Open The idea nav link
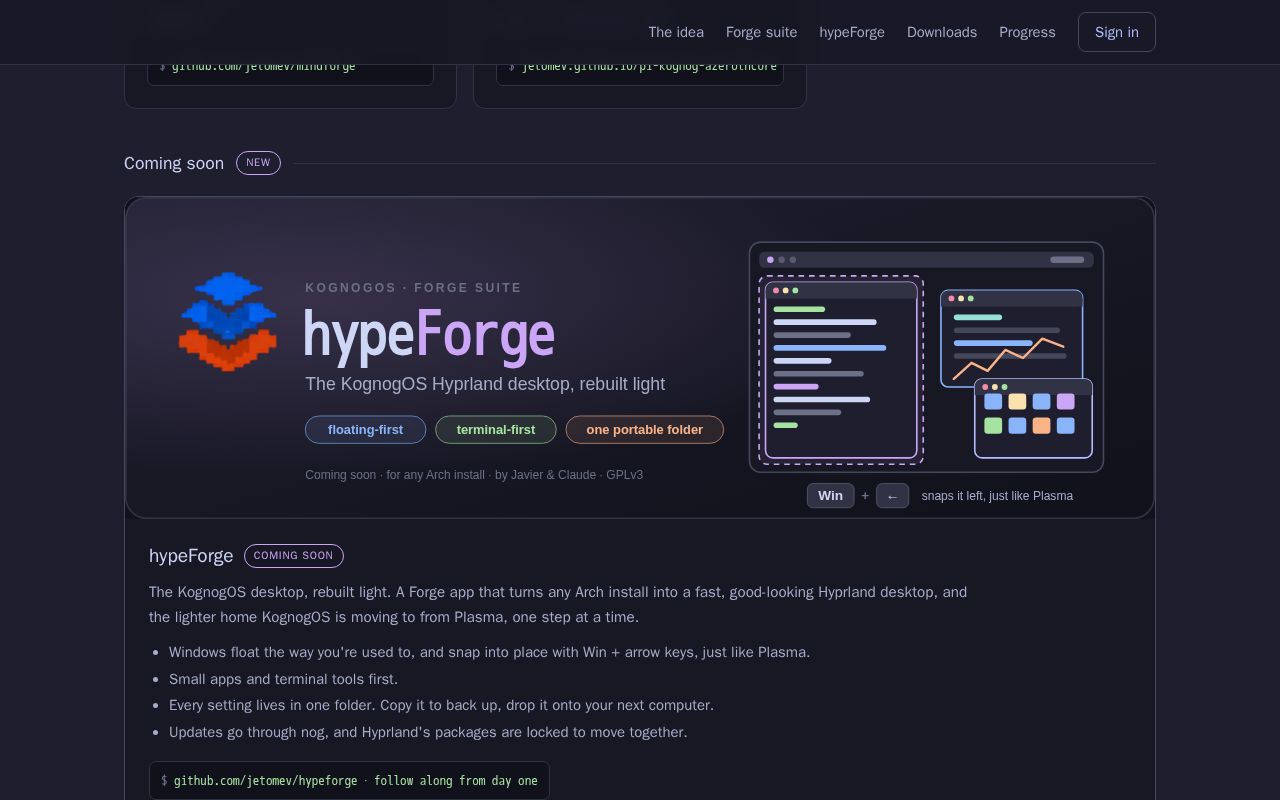 [x=676, y=32]
